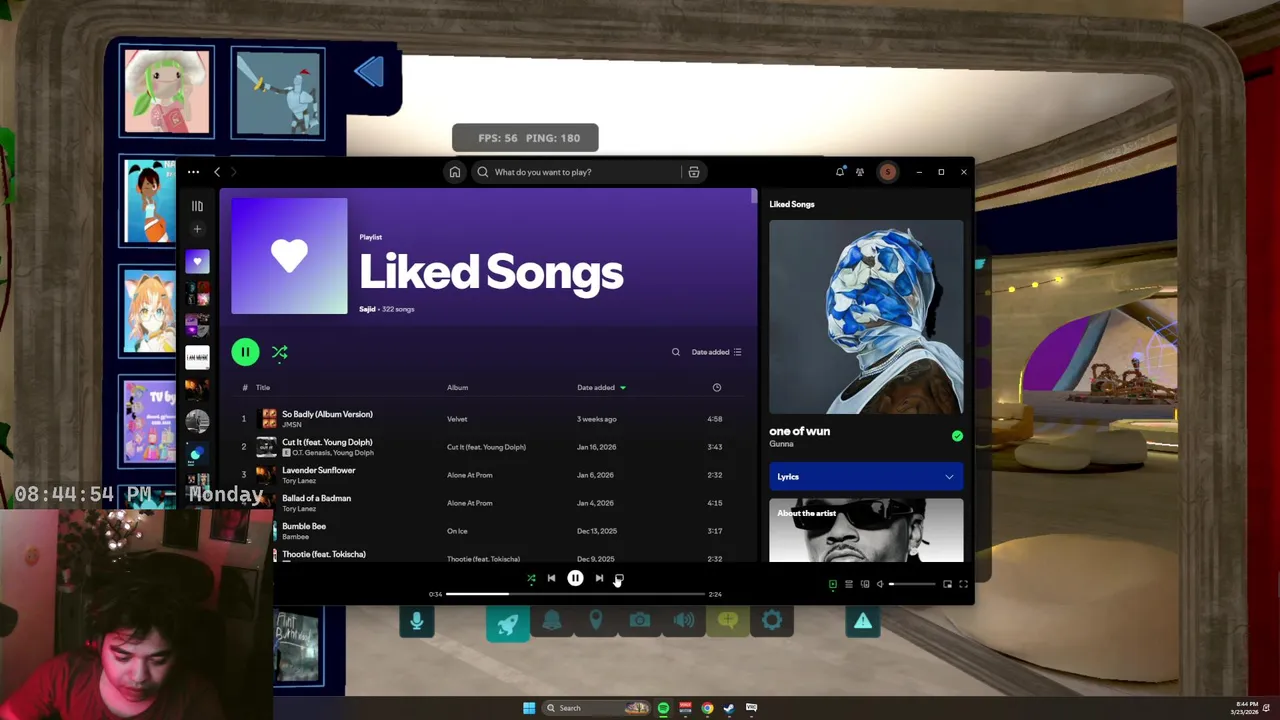Mute Spotify volume speaker icon
Viewport: 1280px width, 720px height.
pos(880,584)
